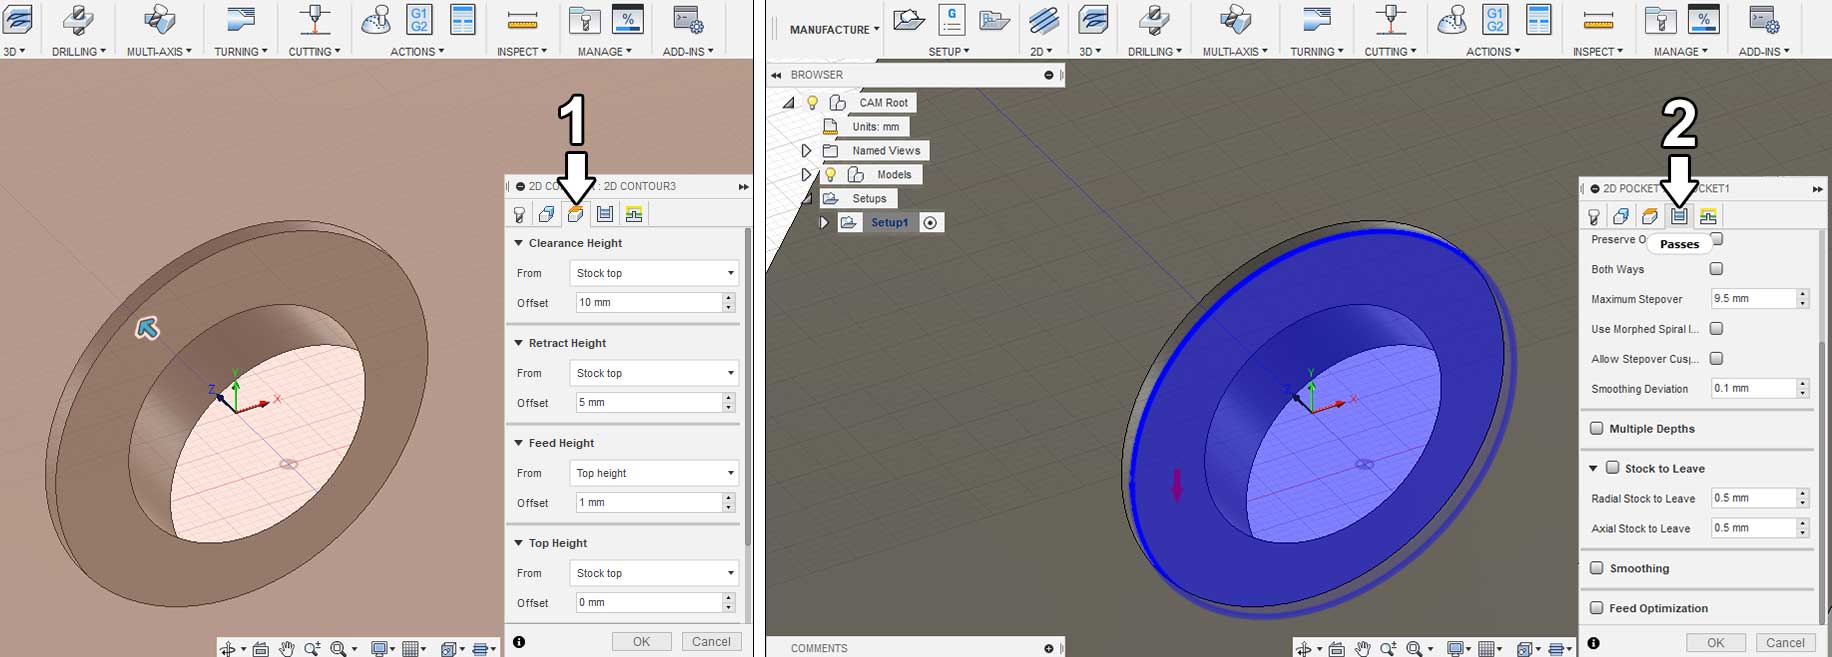Open Heights tab in 2D Contour dialog
The width and height of the screenshot is (1832, 657).
(x=575, y=214)
